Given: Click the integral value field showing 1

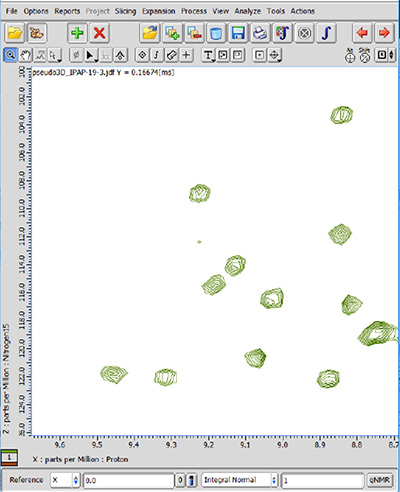Looking at the screenshot, I should coord(322,480).
